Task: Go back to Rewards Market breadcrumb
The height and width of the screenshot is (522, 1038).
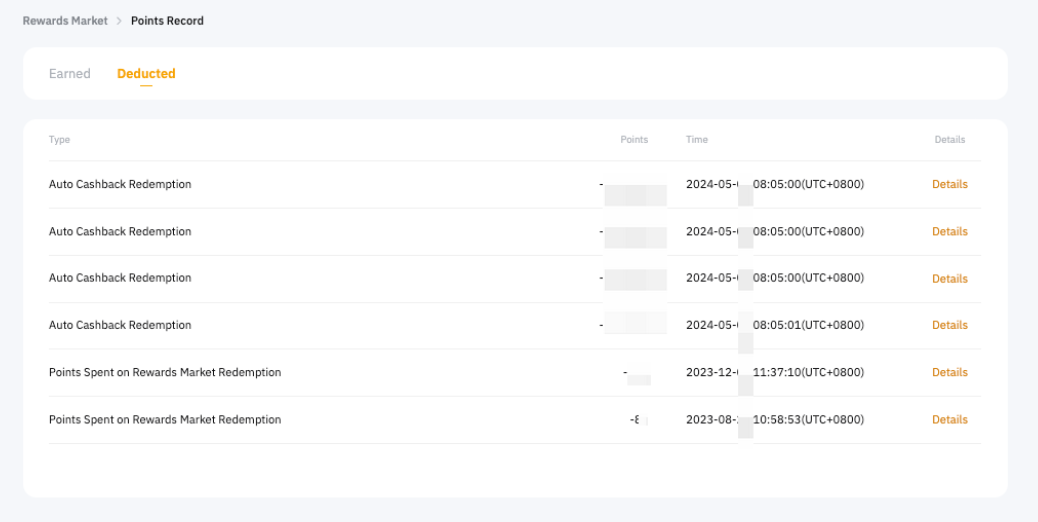Action: pos(65,20)
